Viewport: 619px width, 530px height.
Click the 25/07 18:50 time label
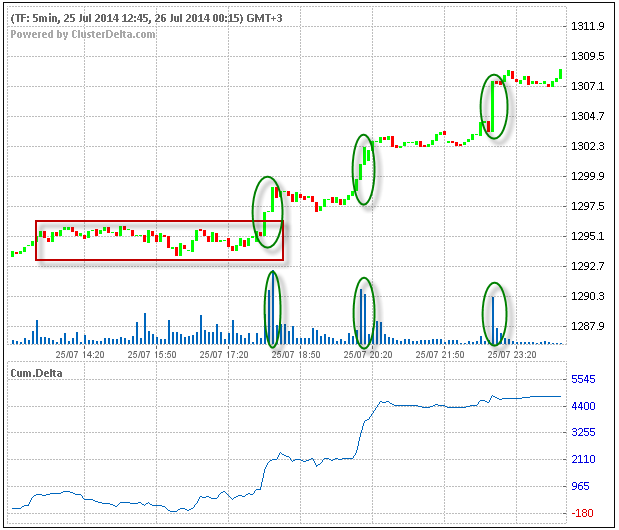297,355
